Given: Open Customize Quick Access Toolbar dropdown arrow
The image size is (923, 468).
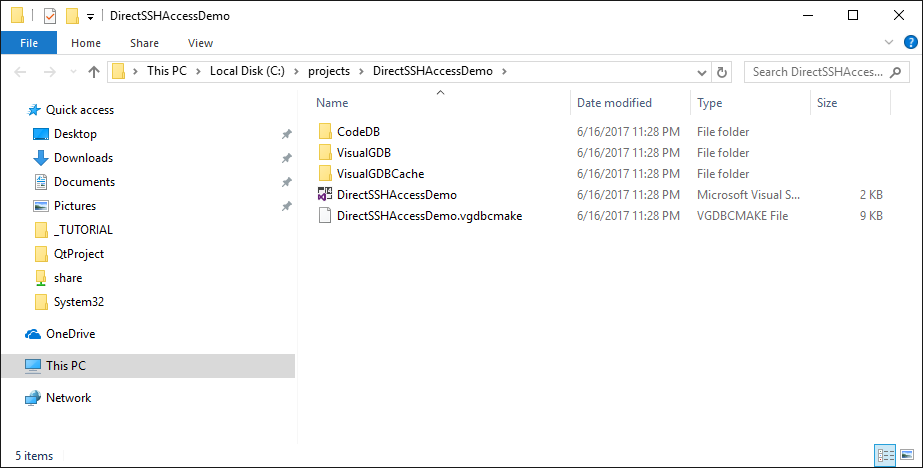Looking at the screenshot, I should tap(90, 17).
